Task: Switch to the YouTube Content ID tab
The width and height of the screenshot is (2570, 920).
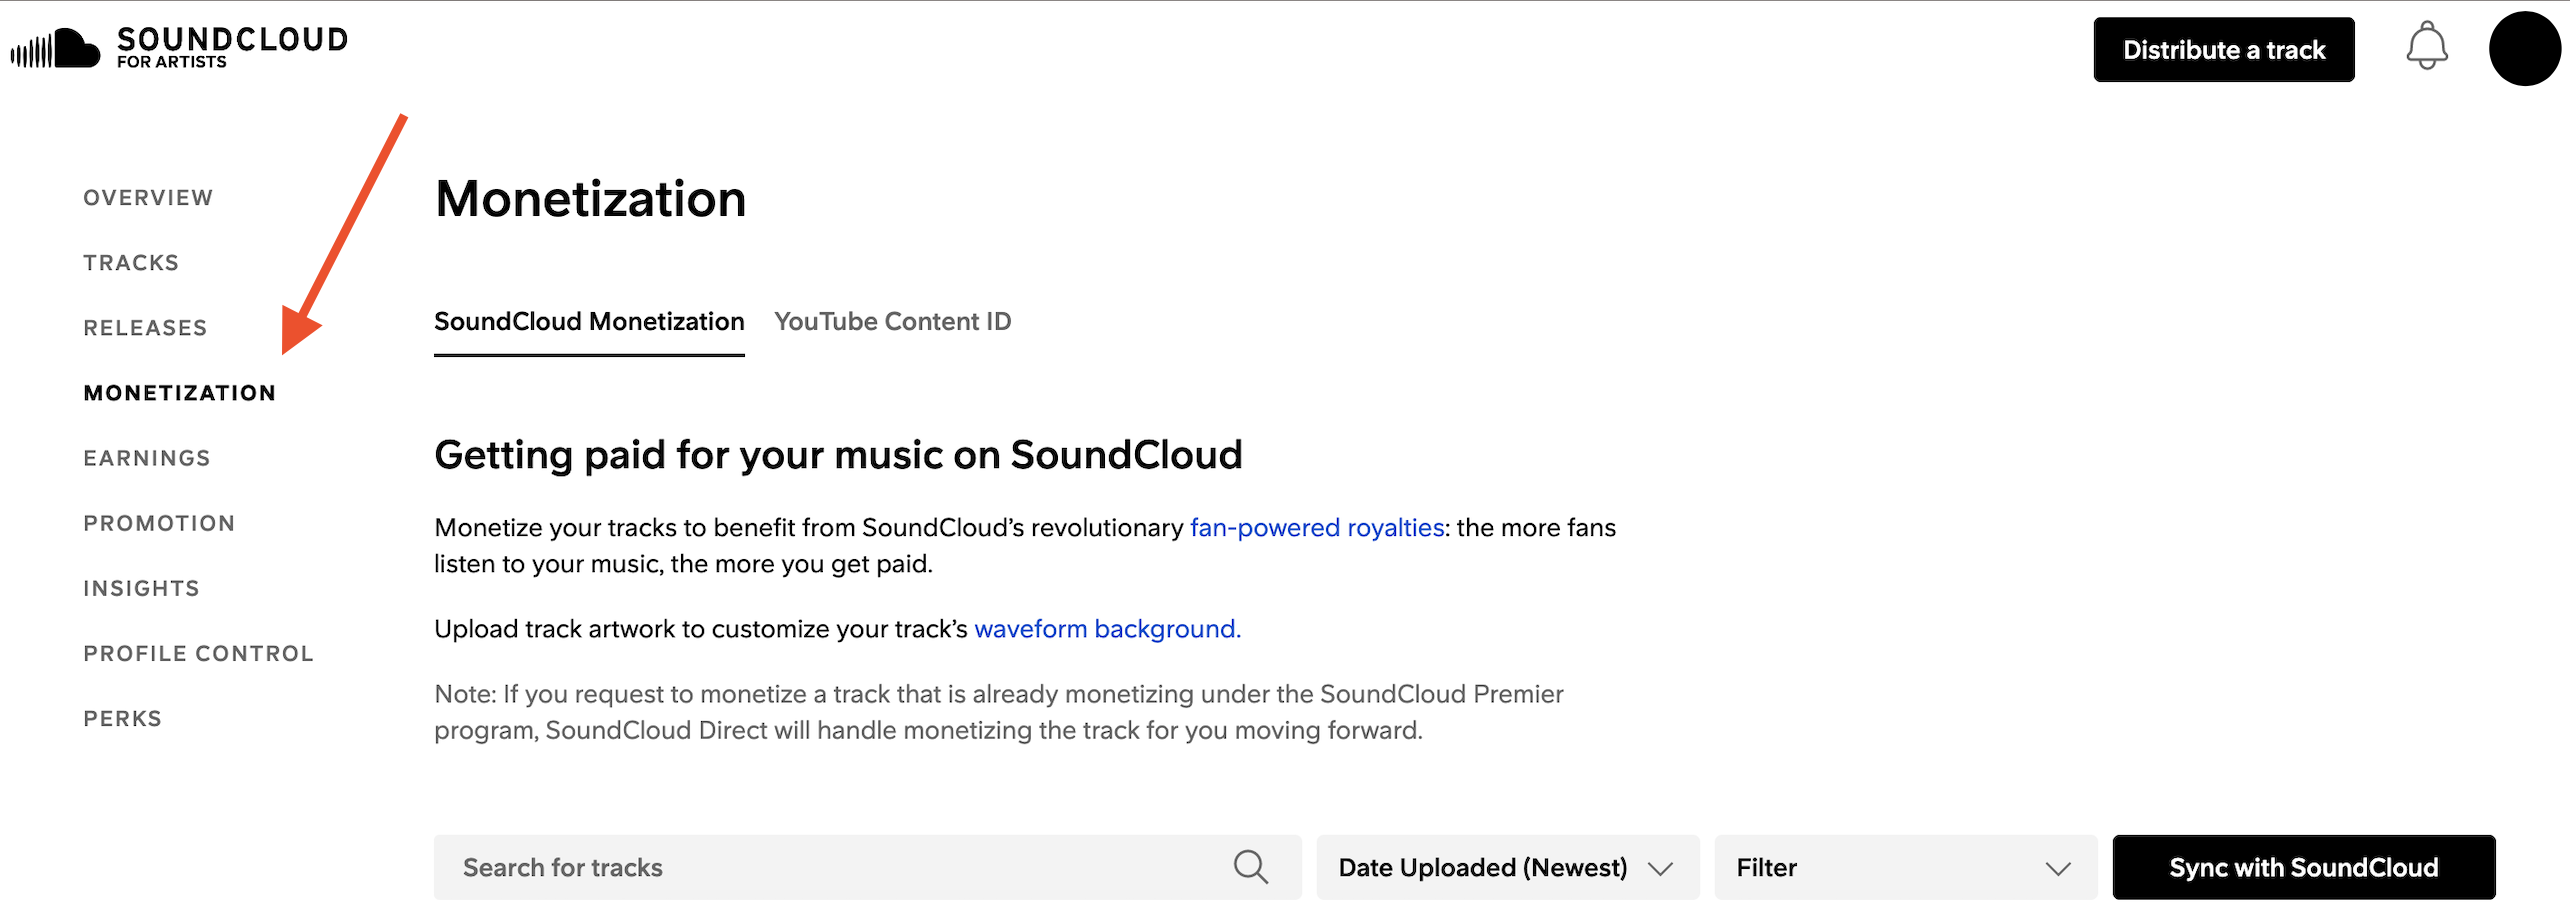Action: pos(892,321)
